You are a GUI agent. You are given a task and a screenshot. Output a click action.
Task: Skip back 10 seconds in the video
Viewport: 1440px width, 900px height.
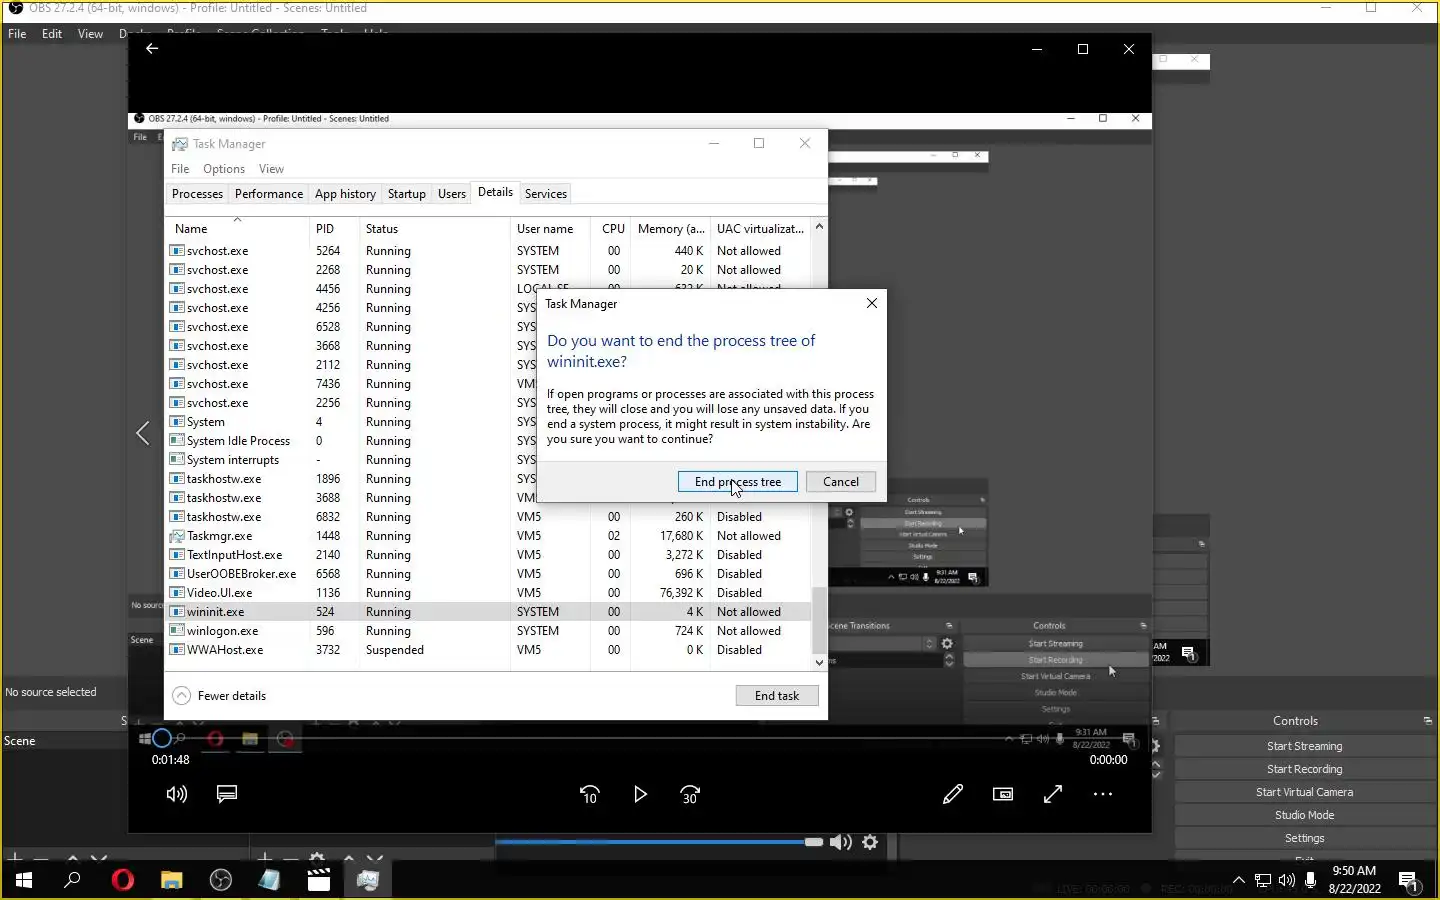pos(590,795)
